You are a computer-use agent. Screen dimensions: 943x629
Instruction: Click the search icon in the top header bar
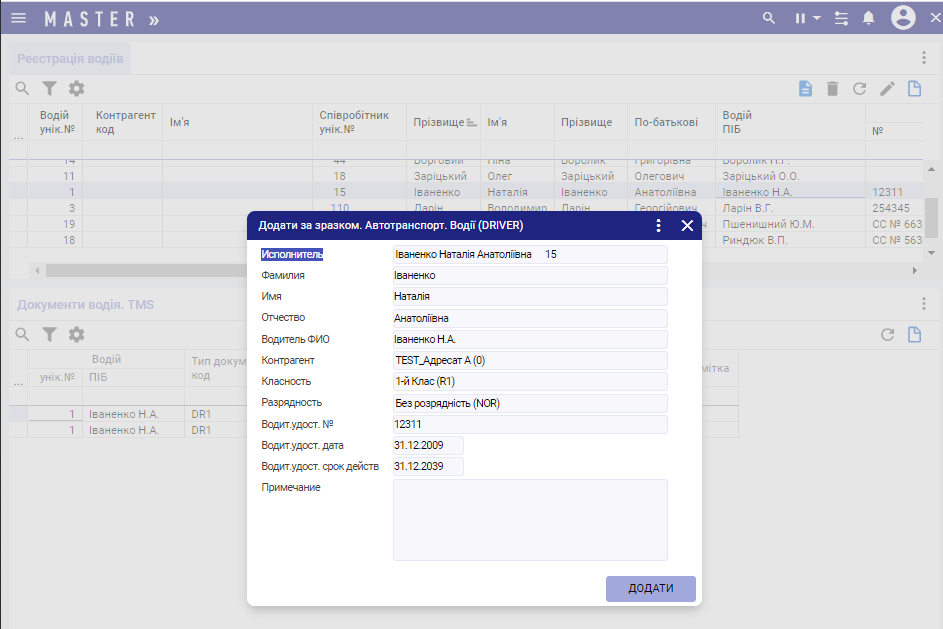click(x=769, y=18)
